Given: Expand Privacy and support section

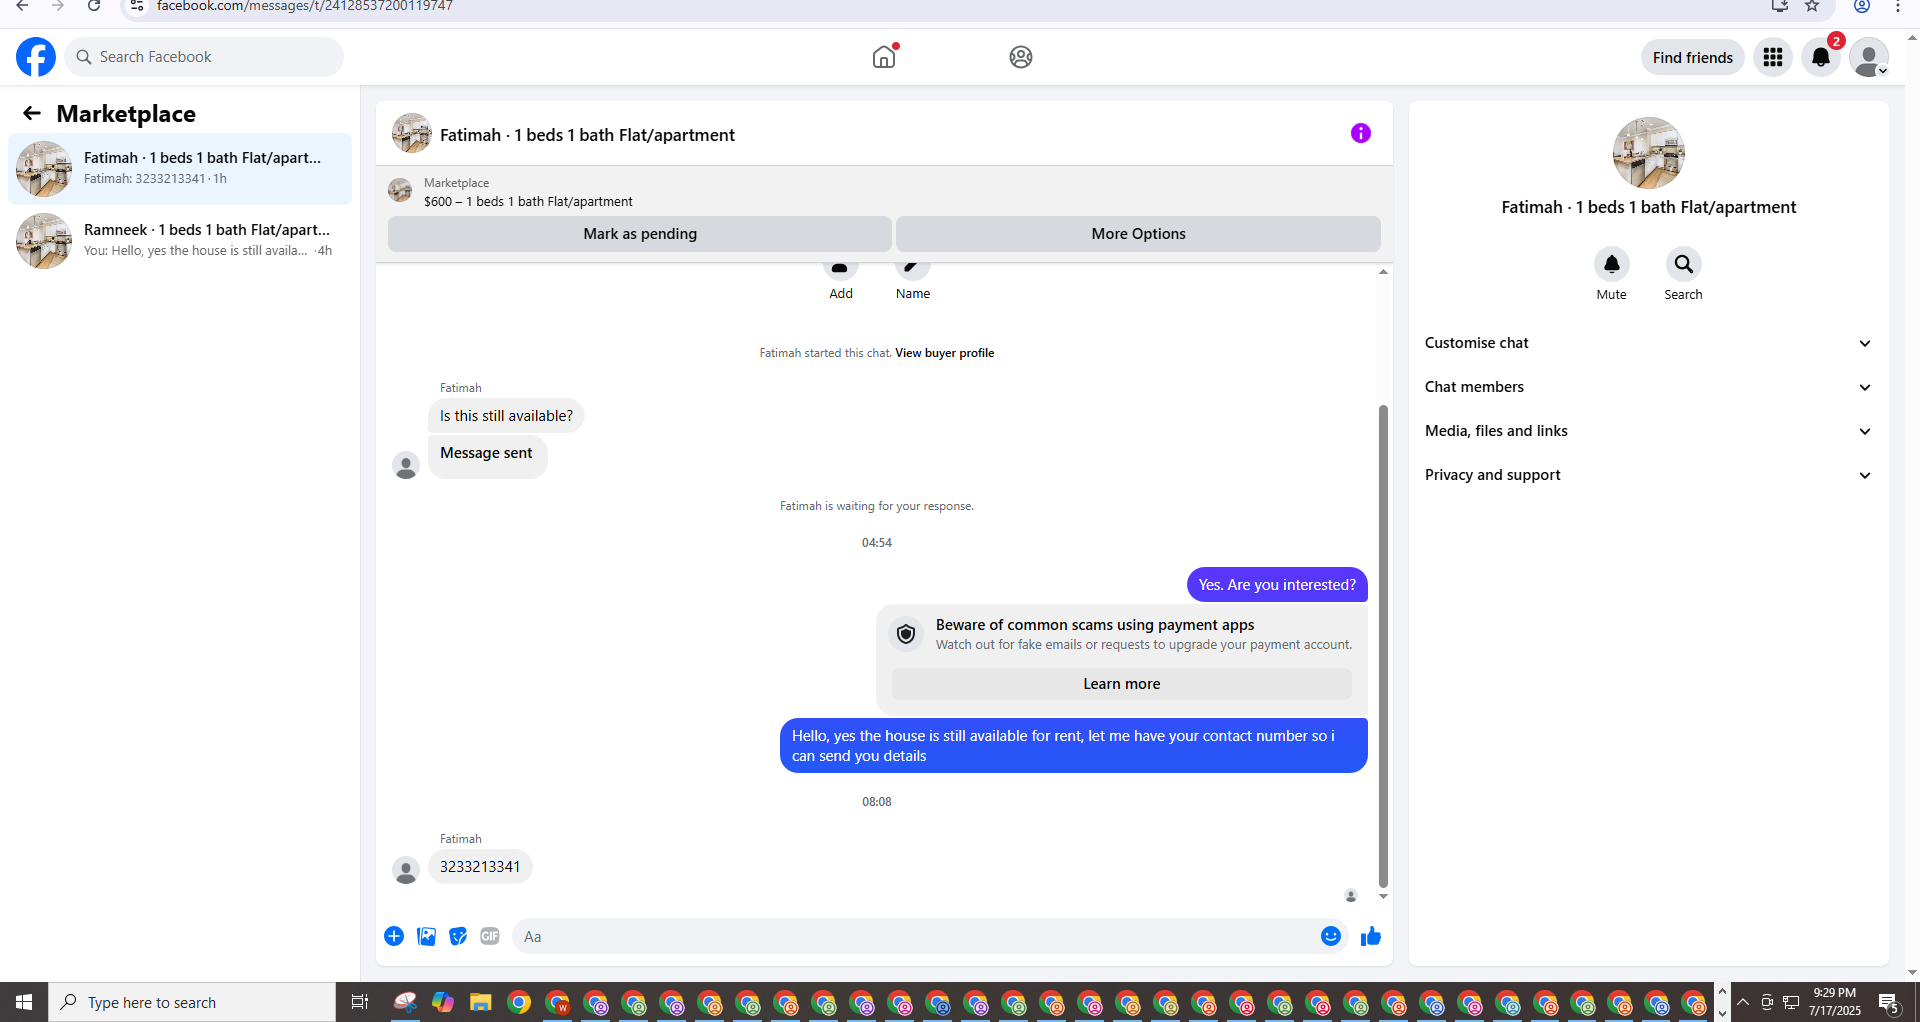Looking at the screenshot, I should pyautogui.click(x=1648, y=475).
